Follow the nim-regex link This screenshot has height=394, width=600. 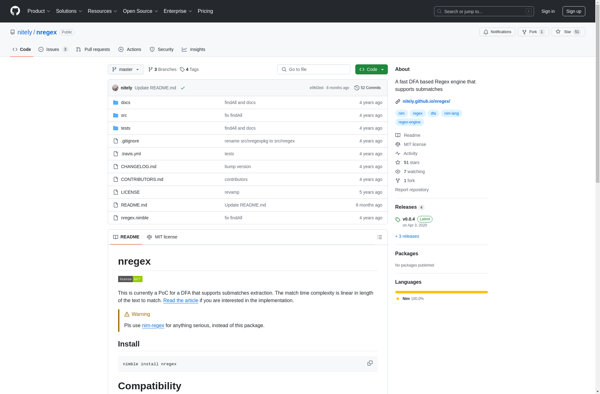(153, 325)
